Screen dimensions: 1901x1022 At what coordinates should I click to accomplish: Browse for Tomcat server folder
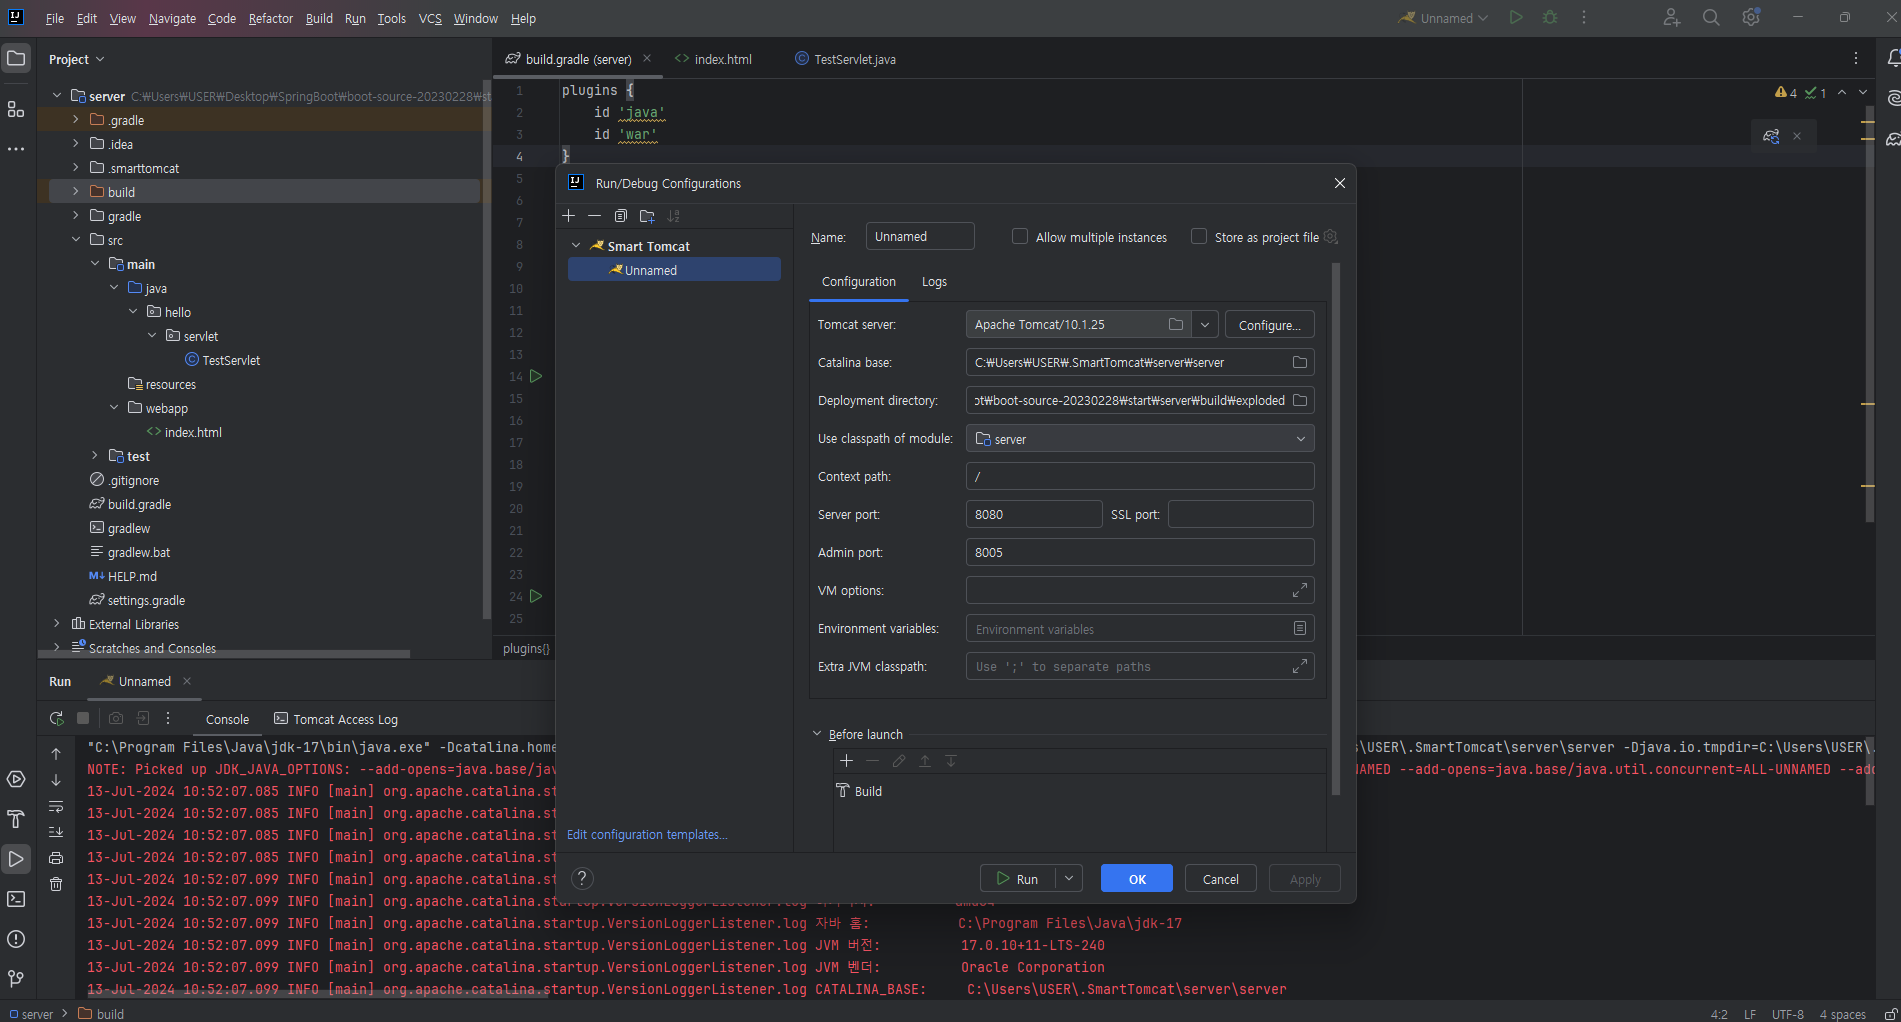(x=1176, y=324)
